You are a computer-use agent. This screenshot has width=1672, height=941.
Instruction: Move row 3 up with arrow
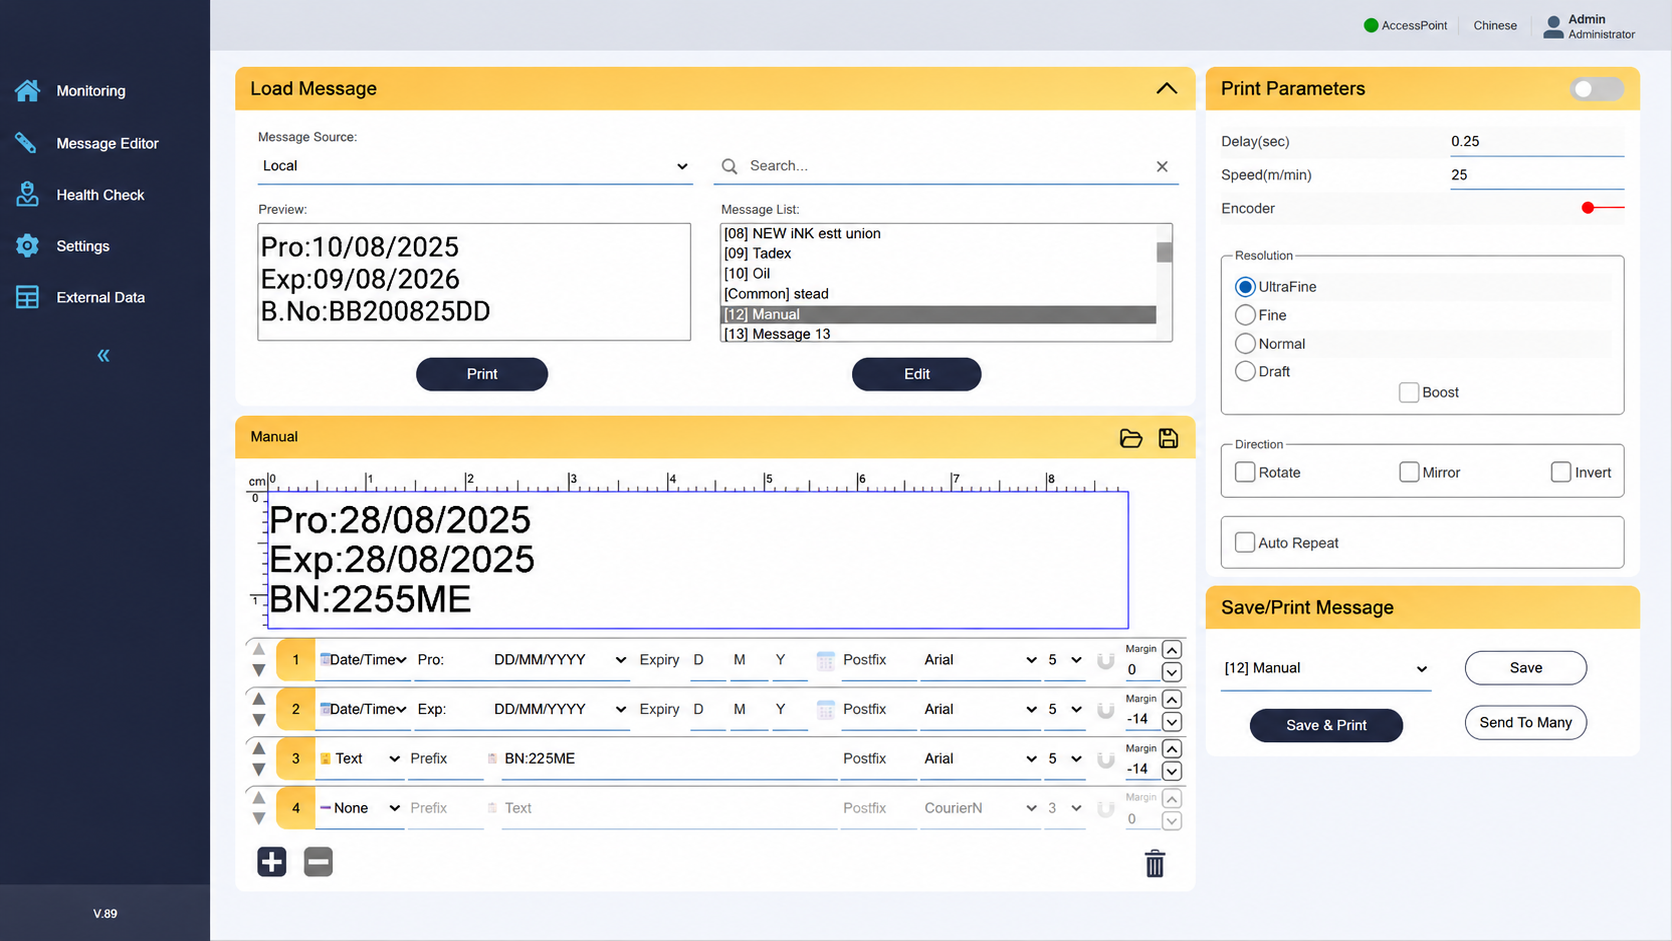[259, 748]
